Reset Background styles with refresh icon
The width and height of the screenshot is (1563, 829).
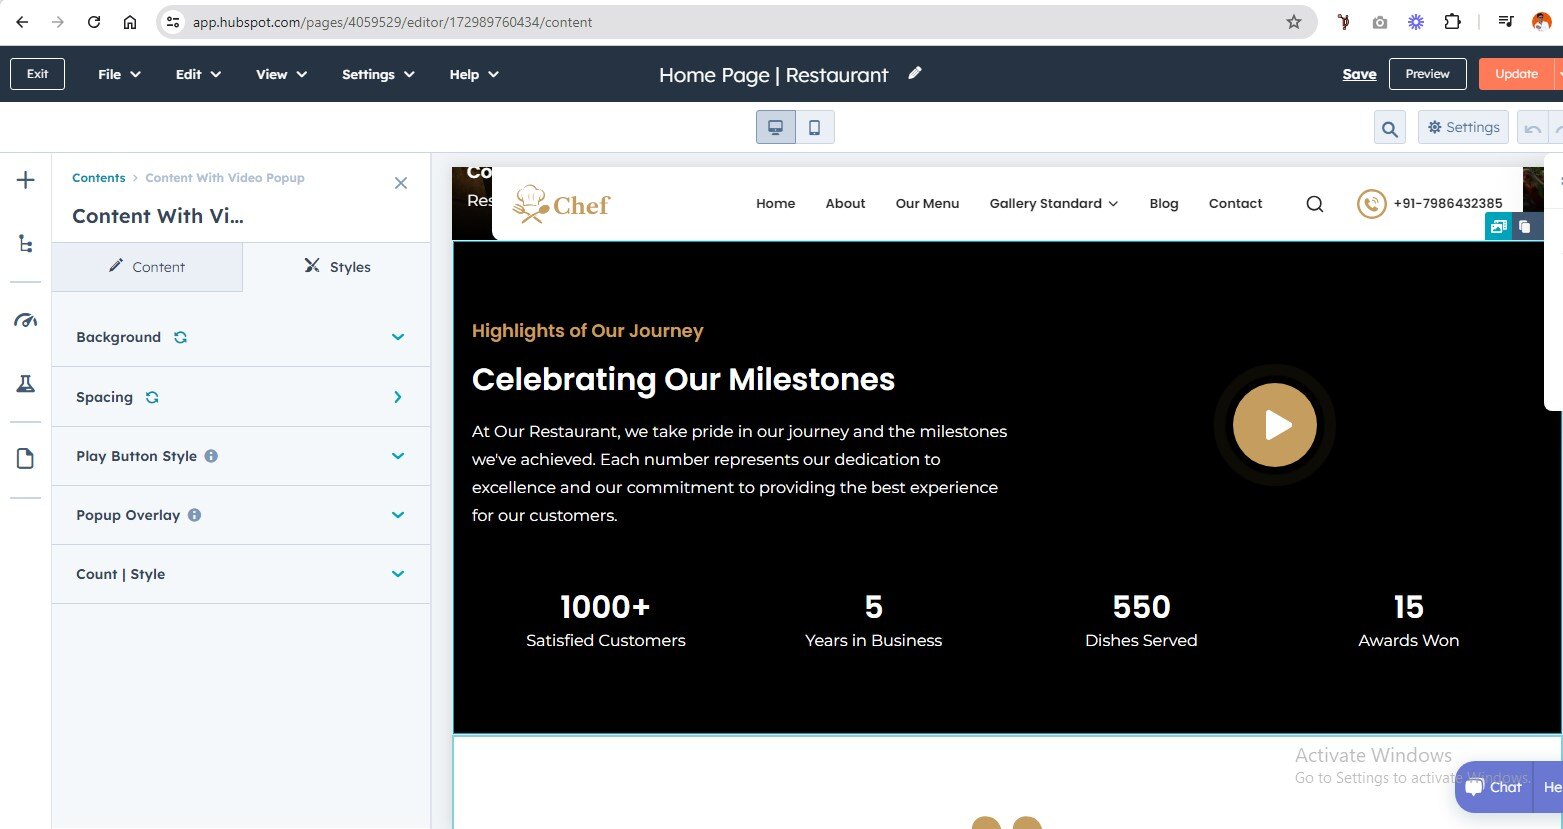(180, 338)
